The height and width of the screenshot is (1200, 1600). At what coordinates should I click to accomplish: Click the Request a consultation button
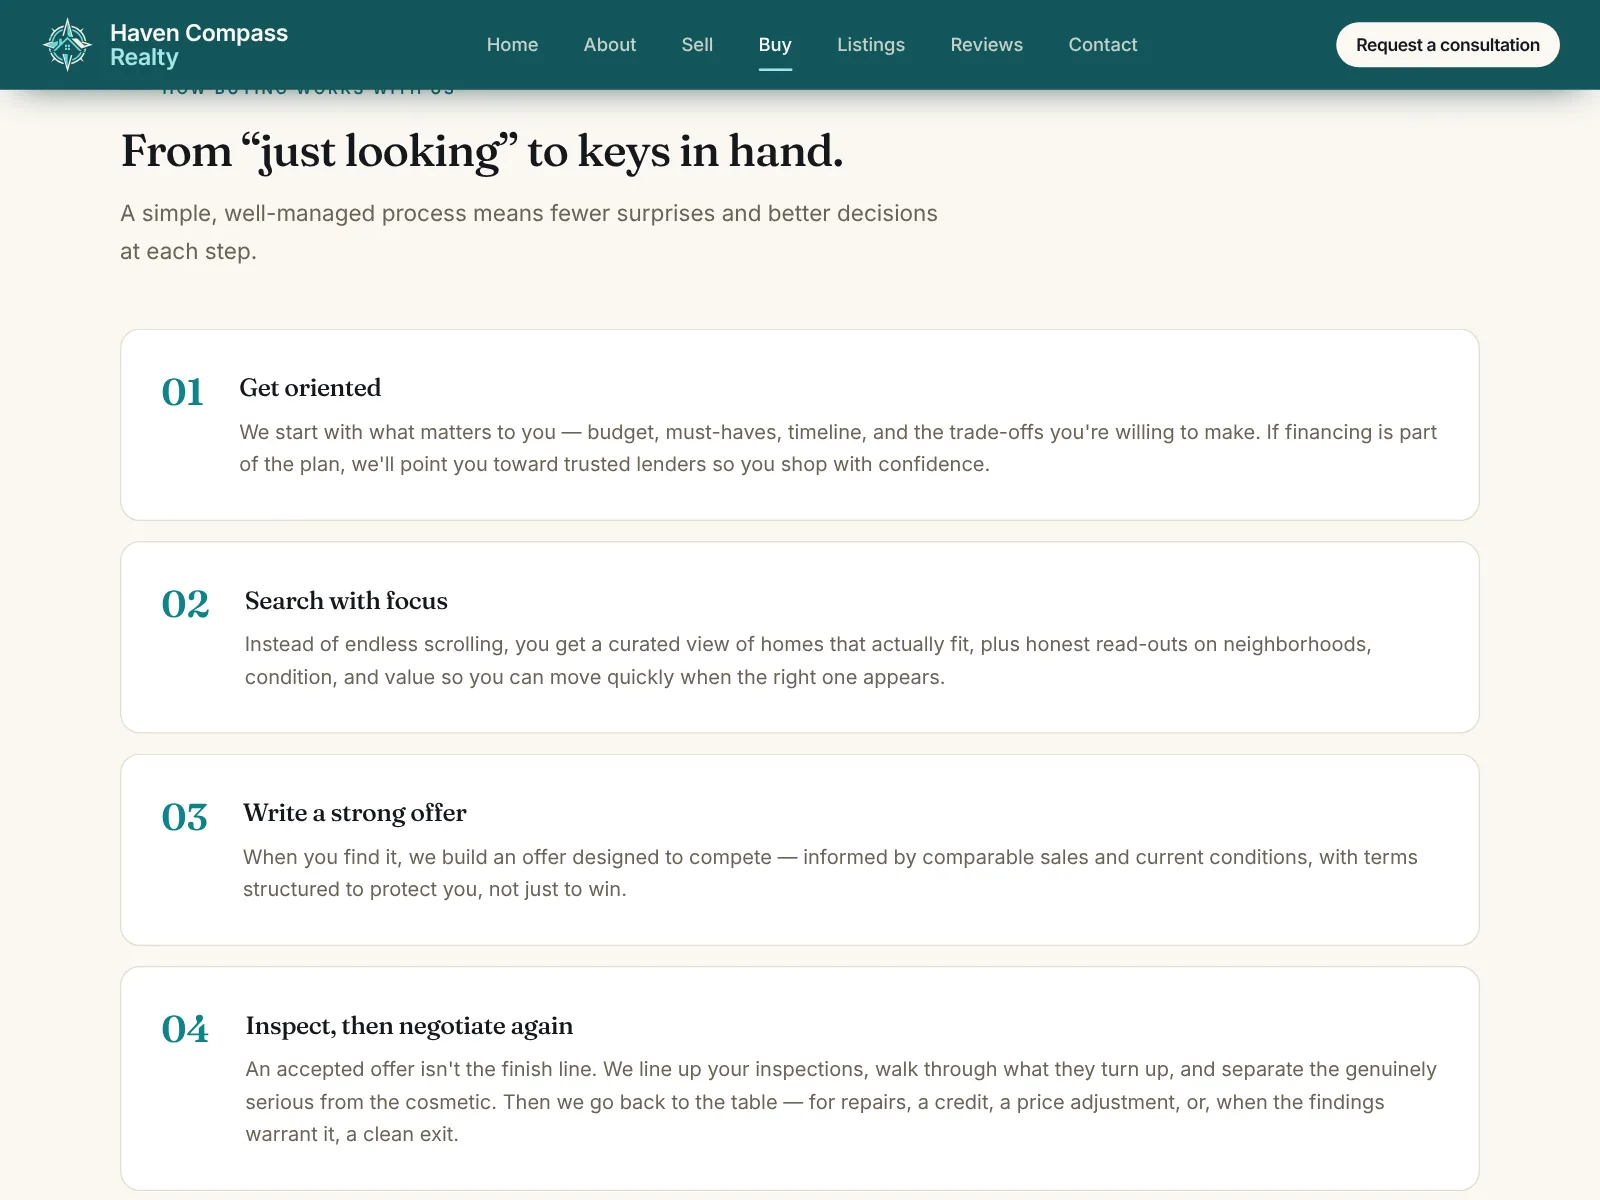tap(1448, 45)
